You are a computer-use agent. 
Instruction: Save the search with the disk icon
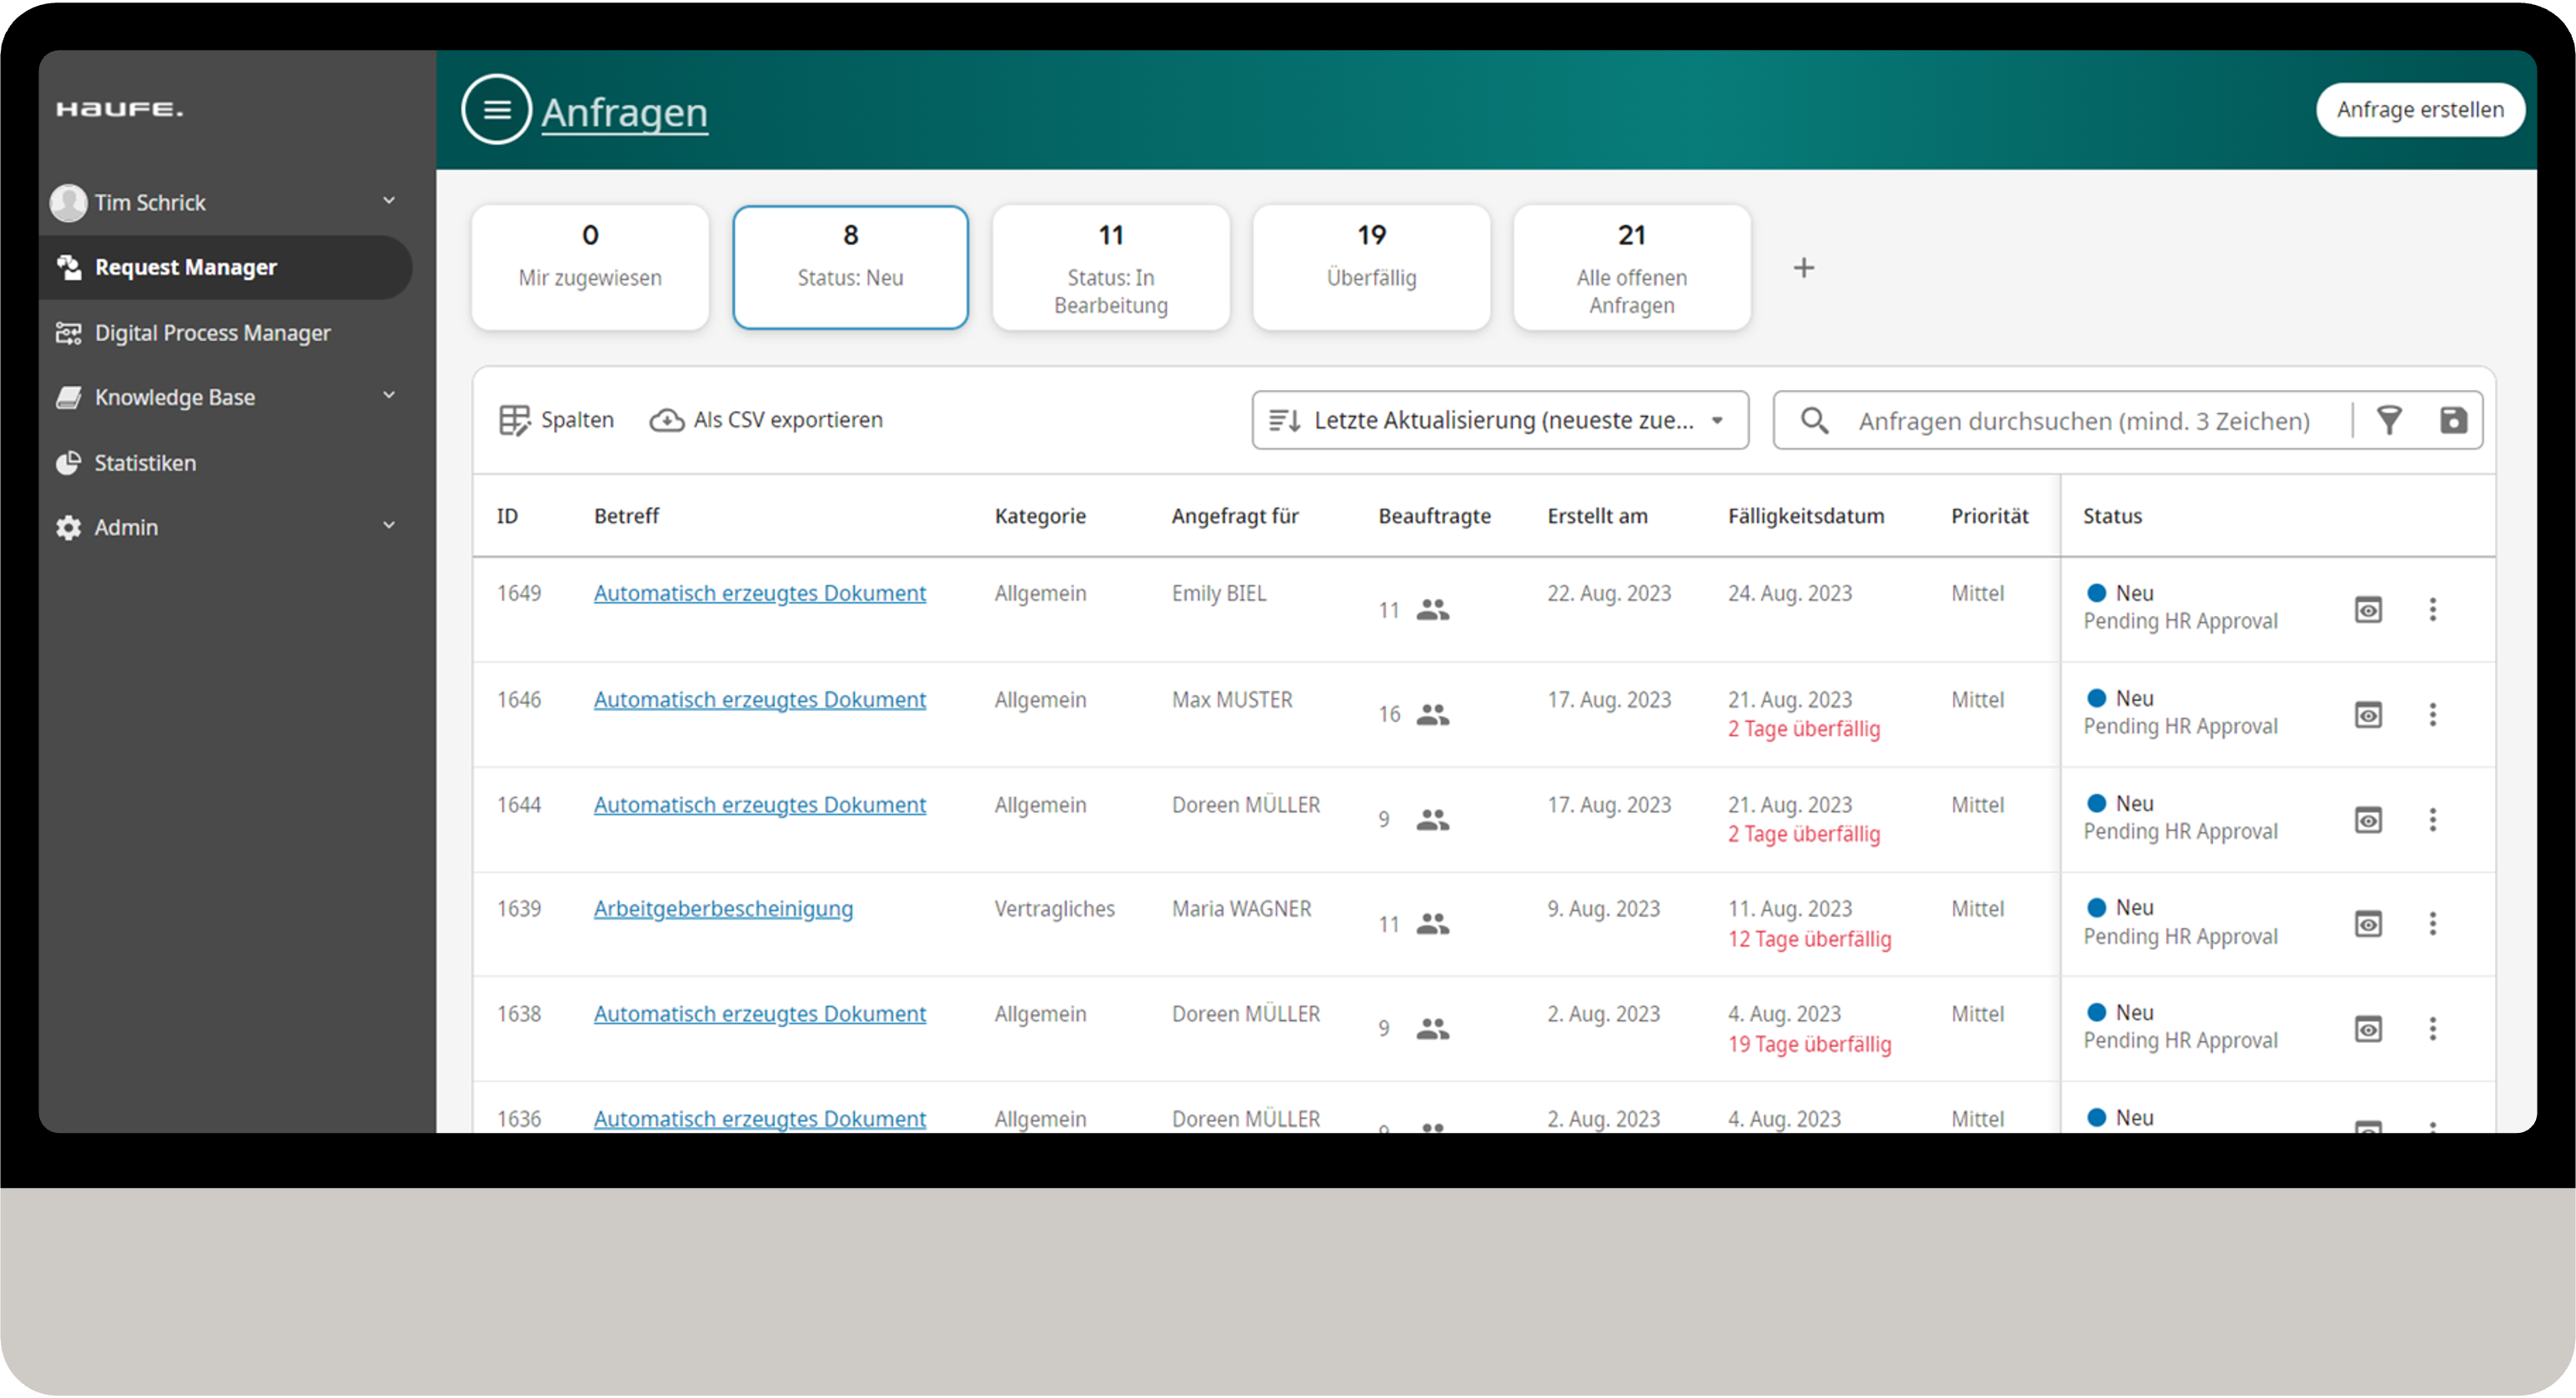point(2453,420)
